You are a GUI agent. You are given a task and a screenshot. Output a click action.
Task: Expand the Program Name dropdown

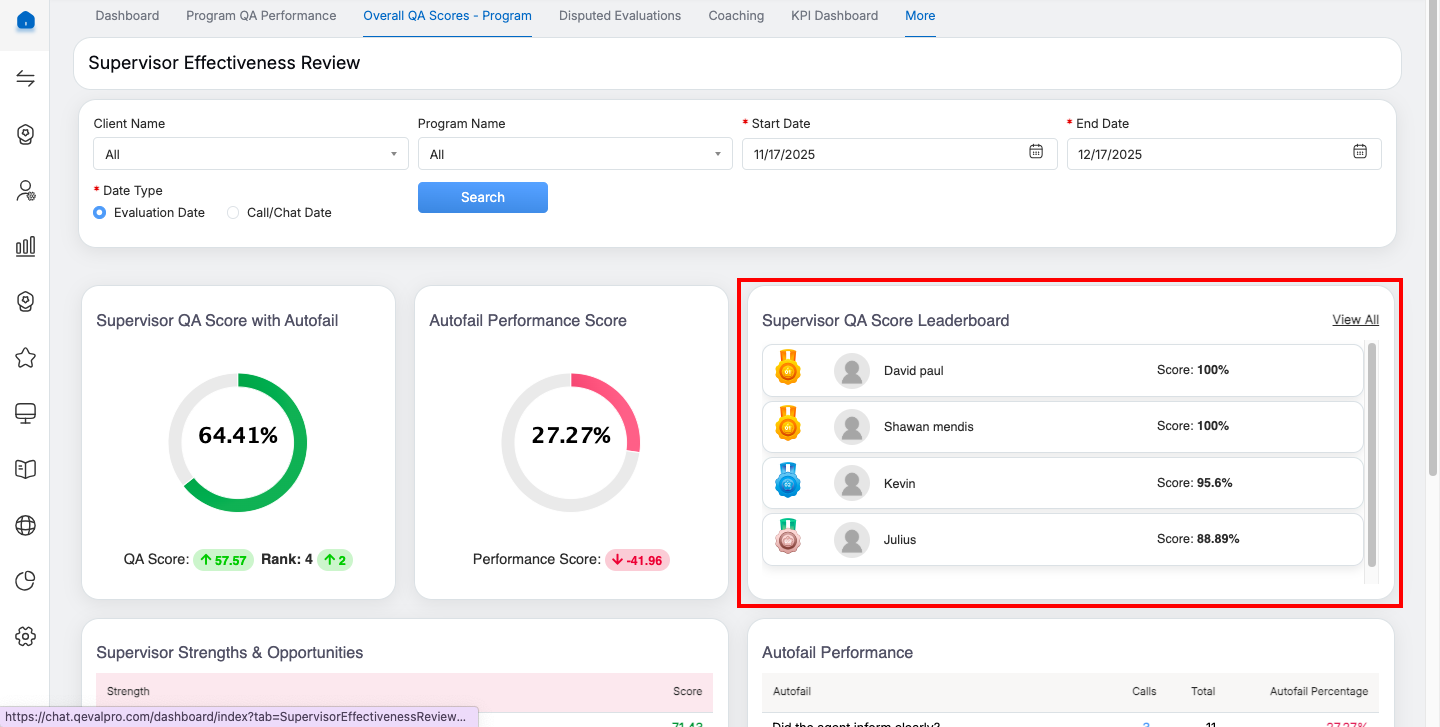[575, 154]
